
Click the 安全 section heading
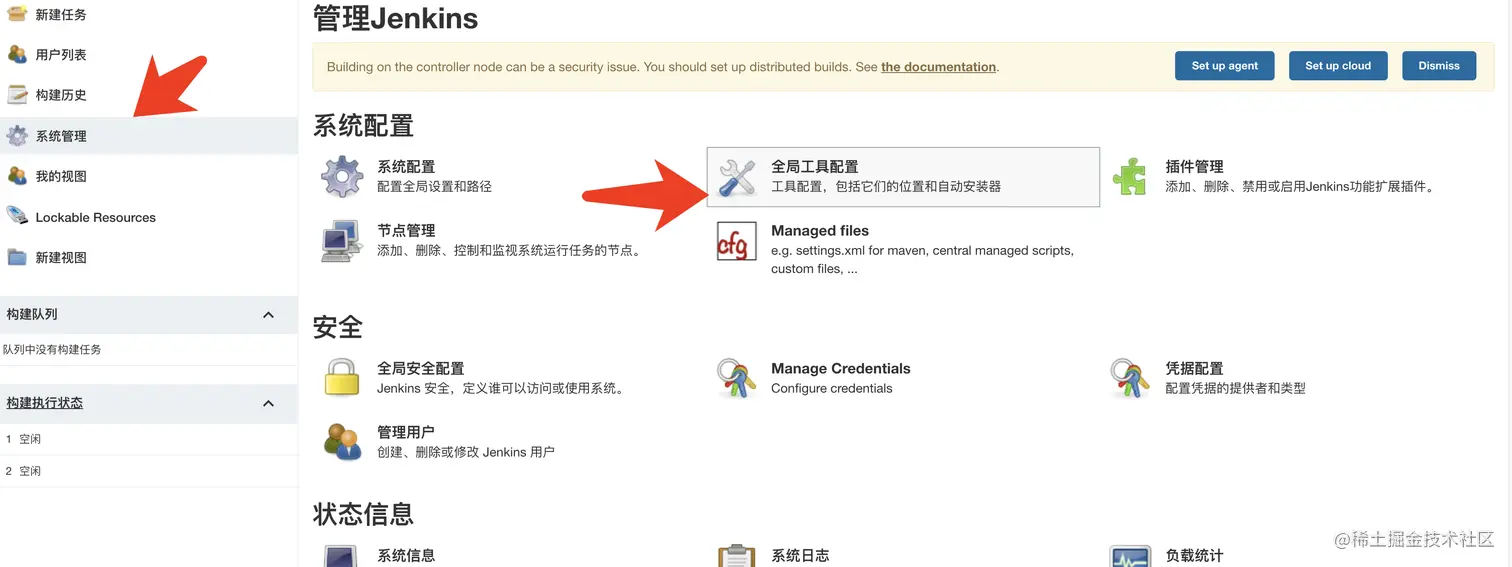pos(338,327)
